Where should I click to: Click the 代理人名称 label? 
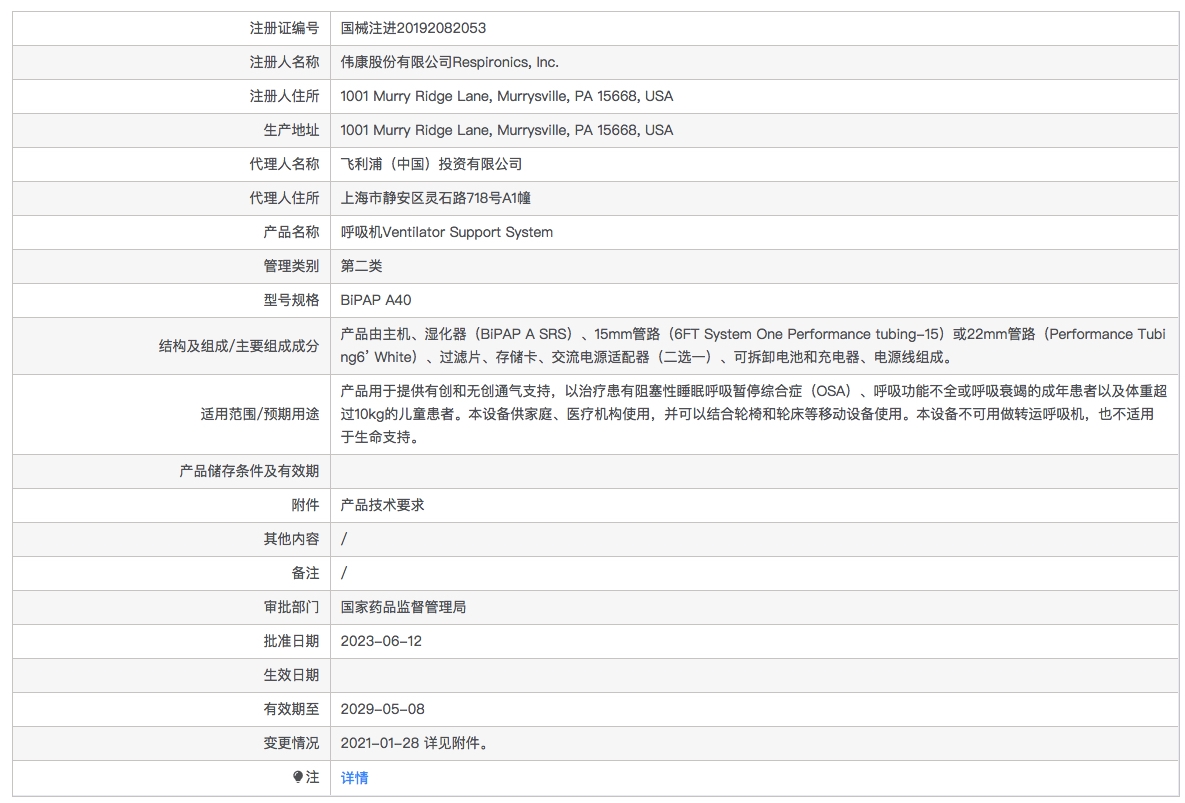pos(284,164)
